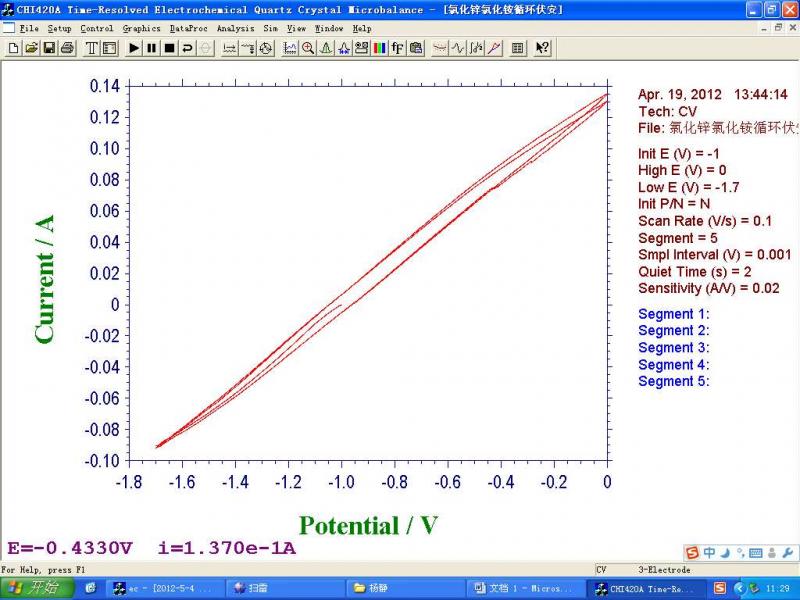Open the Sim menu
This screenshot has width=800, height=600.
pos(270,29)
